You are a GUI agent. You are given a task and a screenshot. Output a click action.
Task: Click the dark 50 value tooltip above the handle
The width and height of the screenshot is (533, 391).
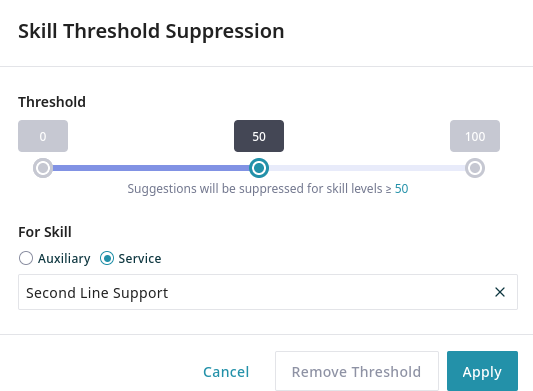[259, 136]
